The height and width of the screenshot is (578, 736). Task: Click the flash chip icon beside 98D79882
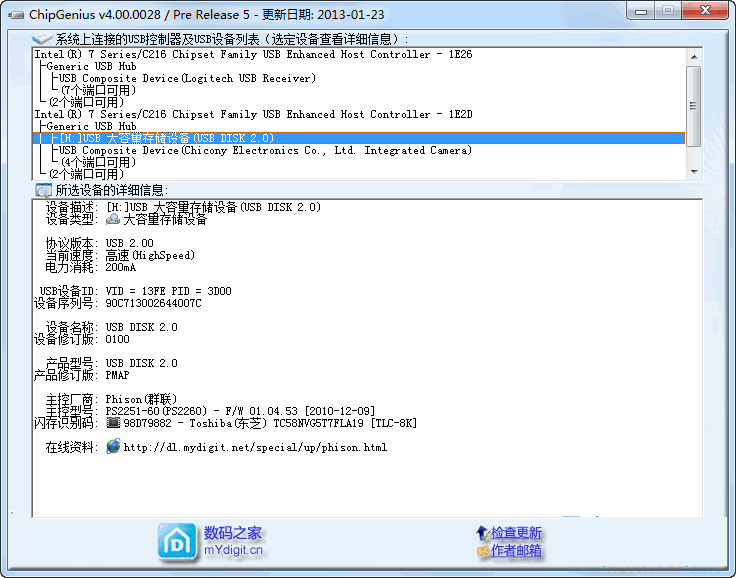113,423
